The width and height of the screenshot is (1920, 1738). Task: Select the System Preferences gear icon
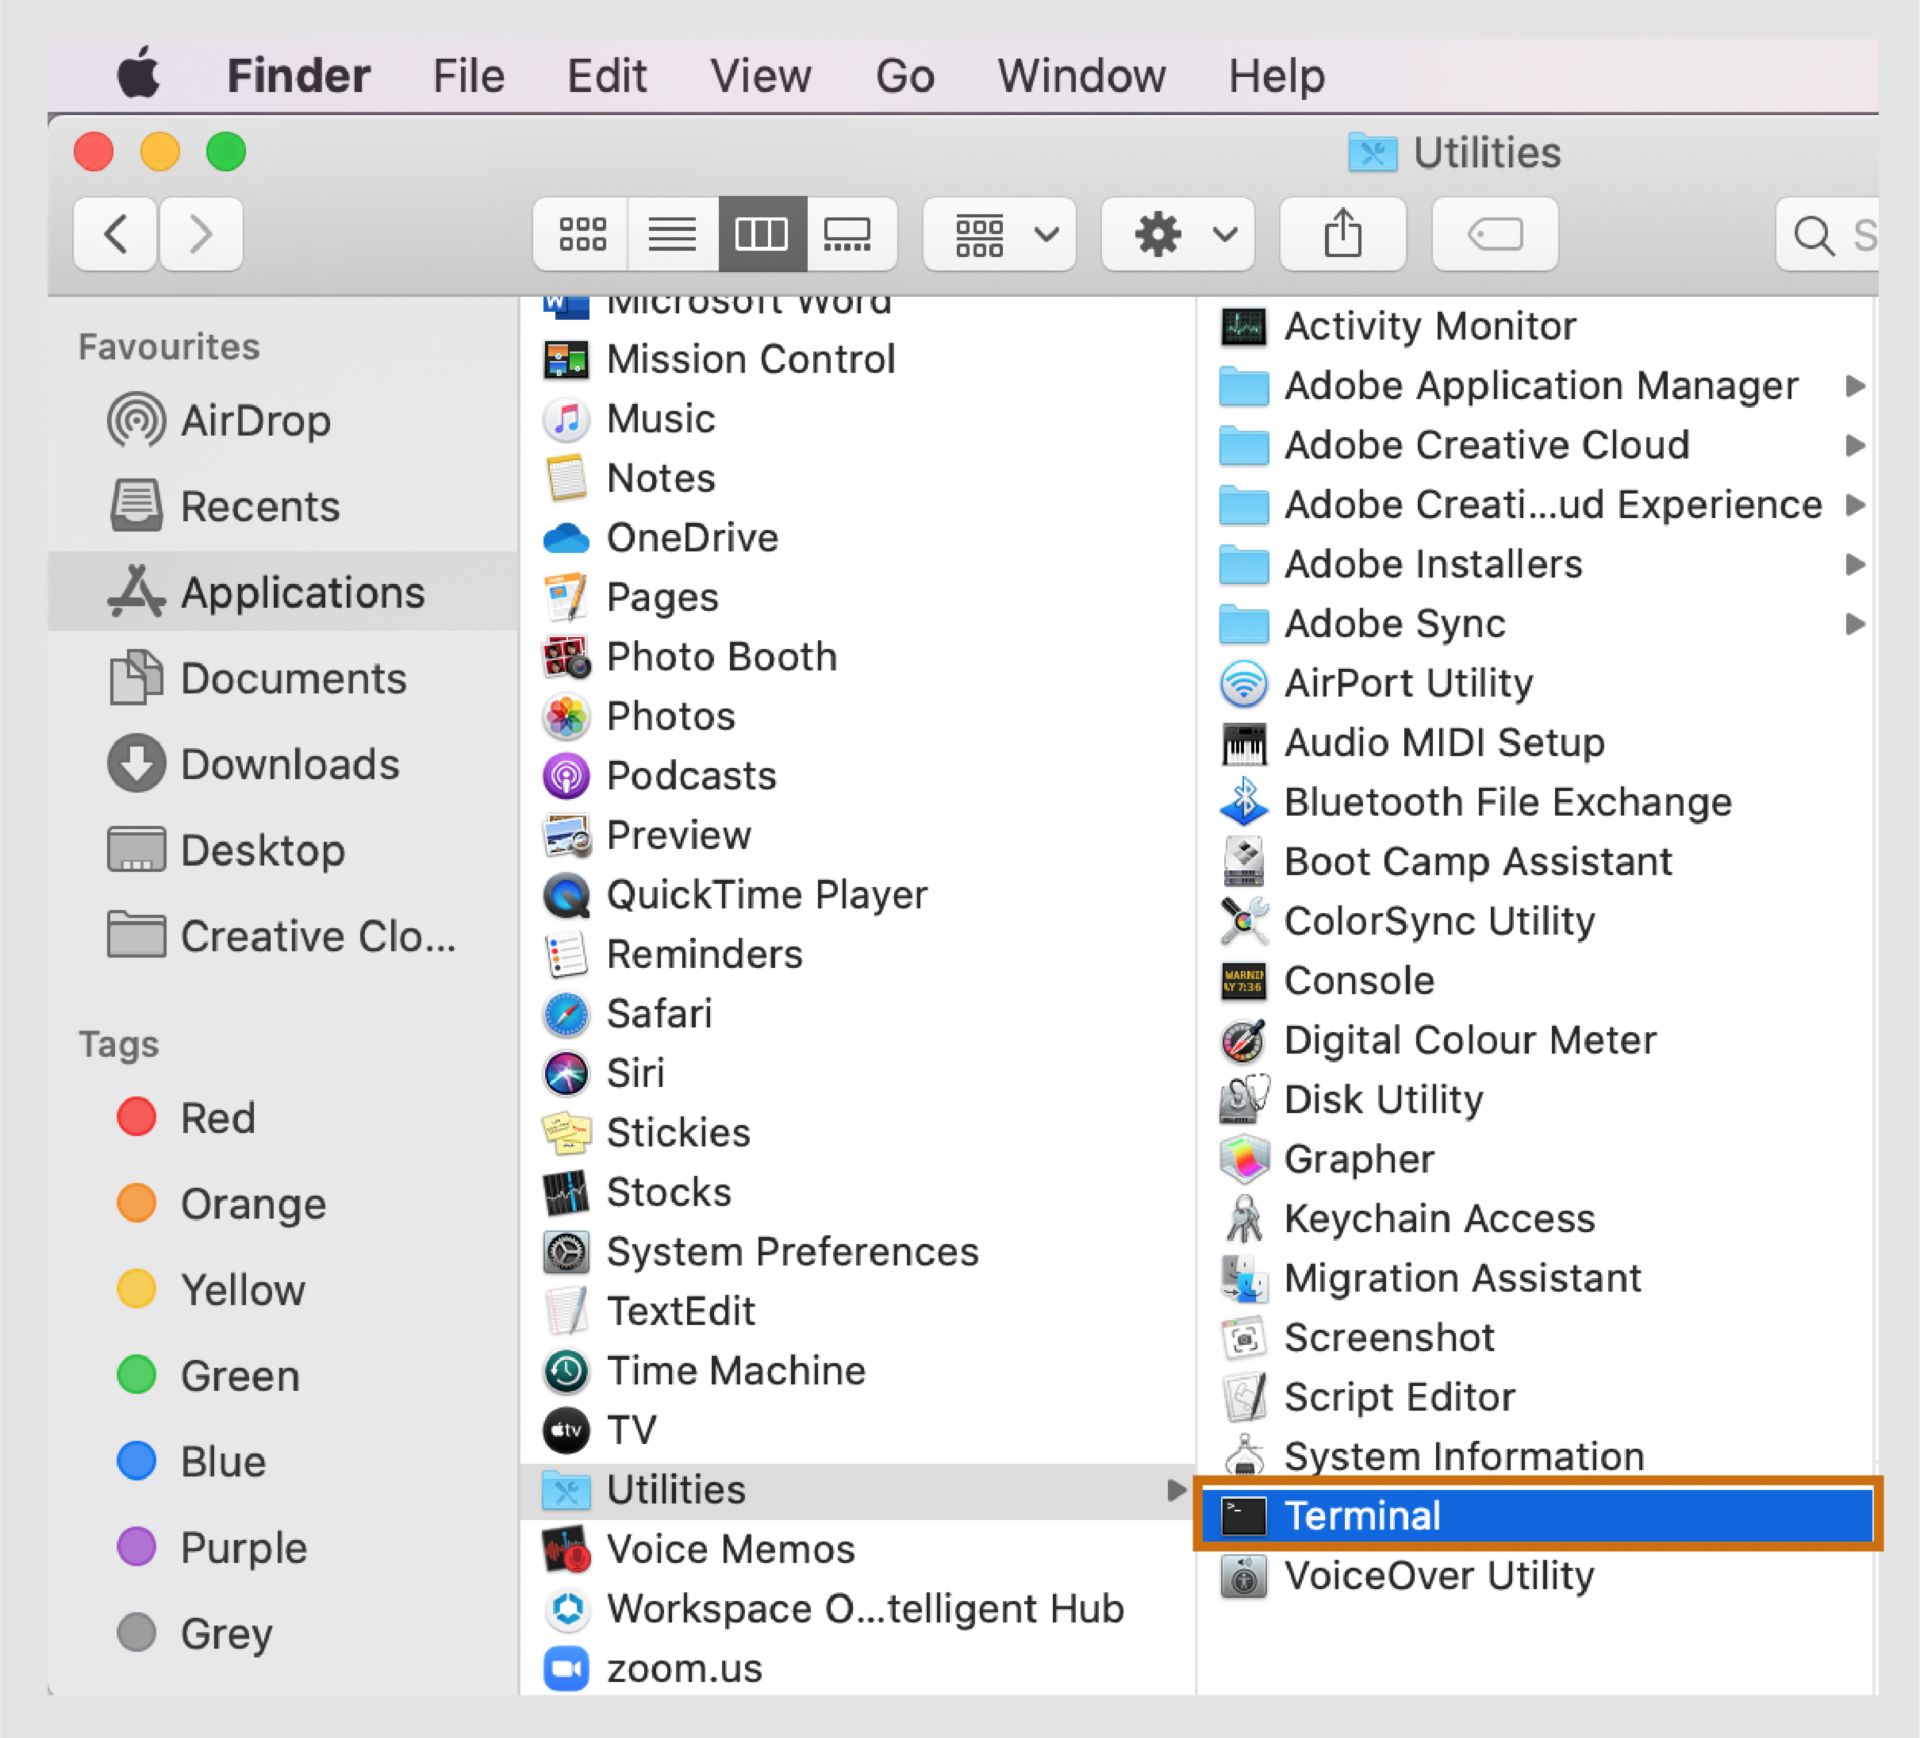(x=566, y=1253)
